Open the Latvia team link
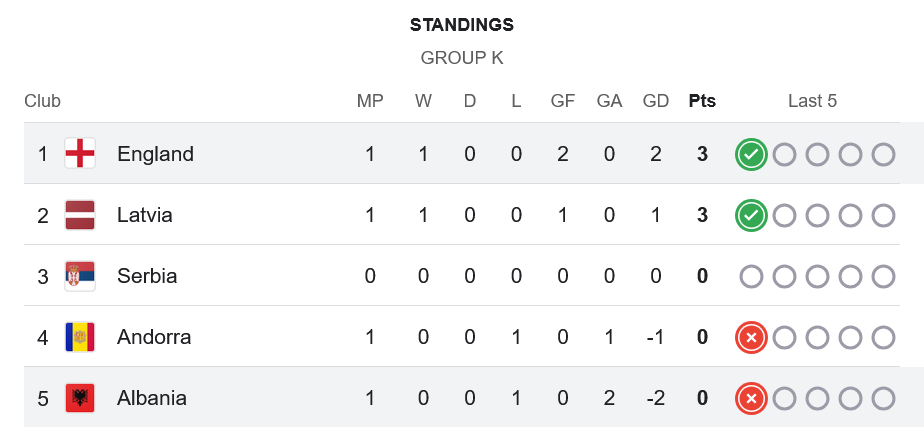This screenshot has height=445, width=924. point(145,215)
